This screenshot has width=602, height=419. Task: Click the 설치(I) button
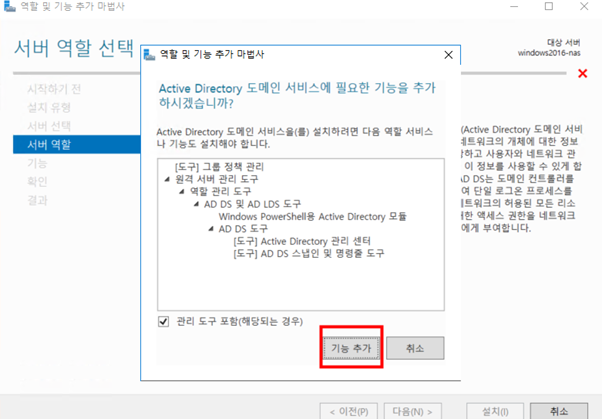pos(495,411)
